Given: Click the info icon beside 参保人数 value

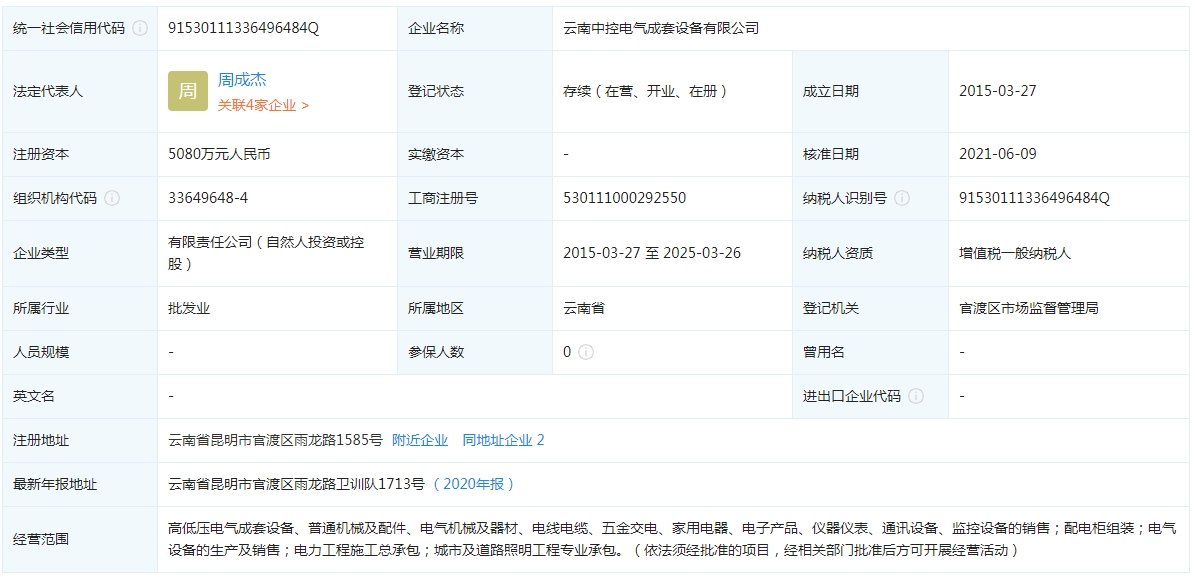Looking at the screenshot, I should coord(586,352).
